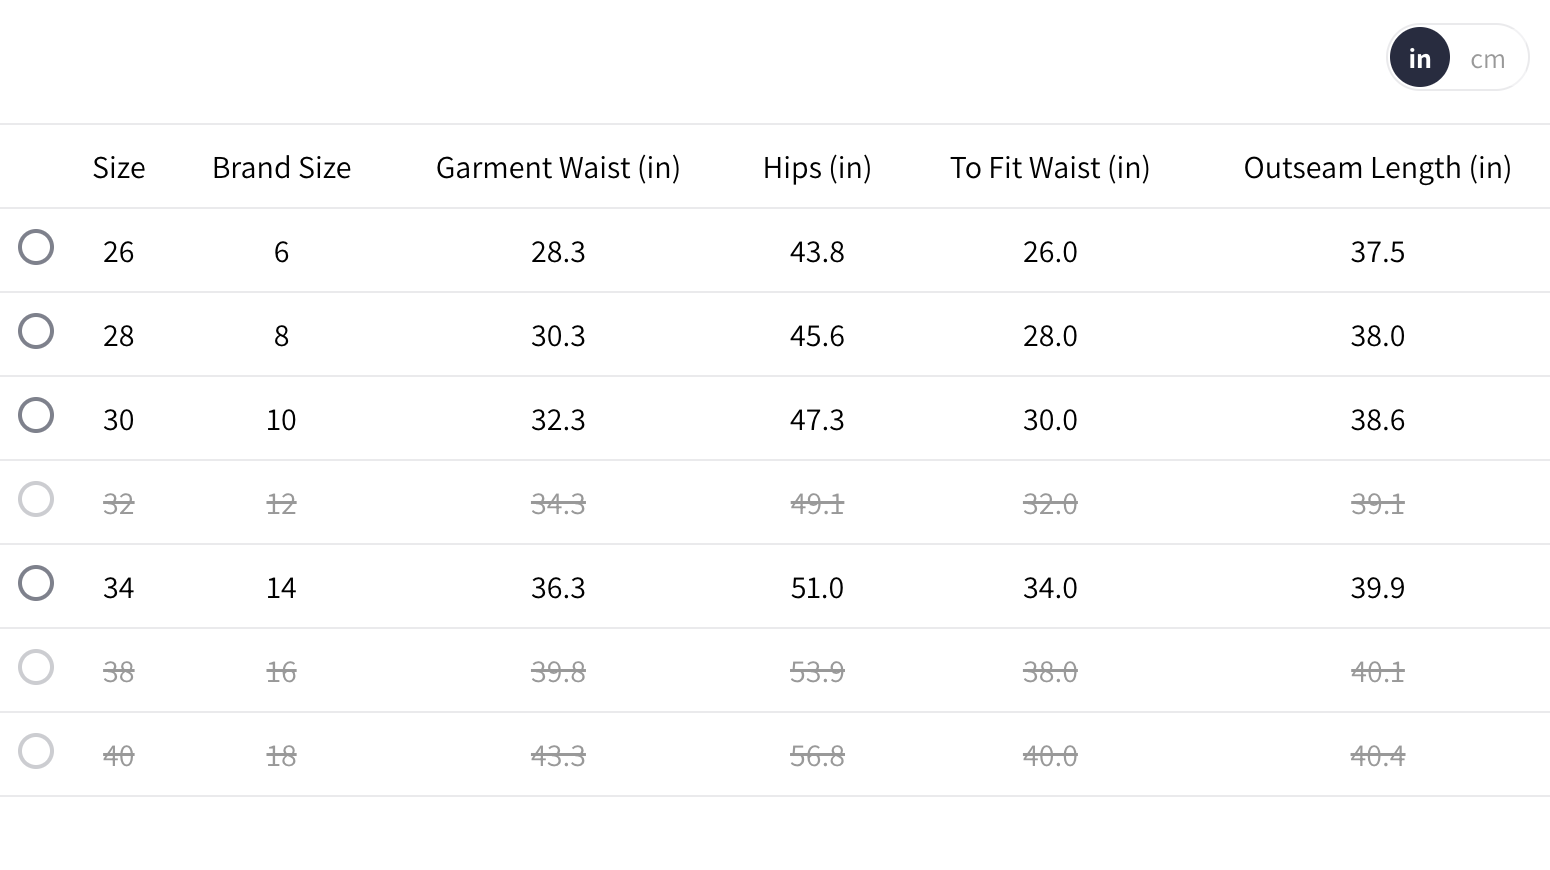Click the Size column header
The image size is (1550, 870).
click(119, 168)
